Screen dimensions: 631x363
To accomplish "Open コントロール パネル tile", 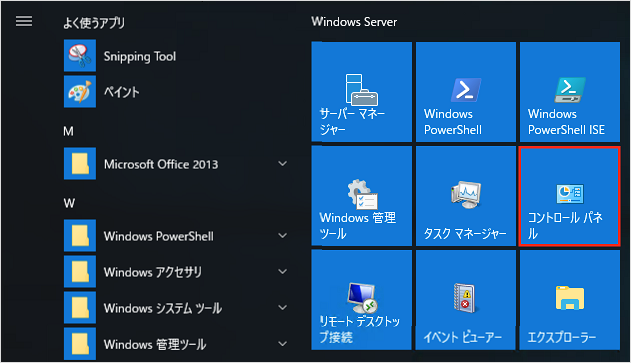I will [x=570, y=196].
